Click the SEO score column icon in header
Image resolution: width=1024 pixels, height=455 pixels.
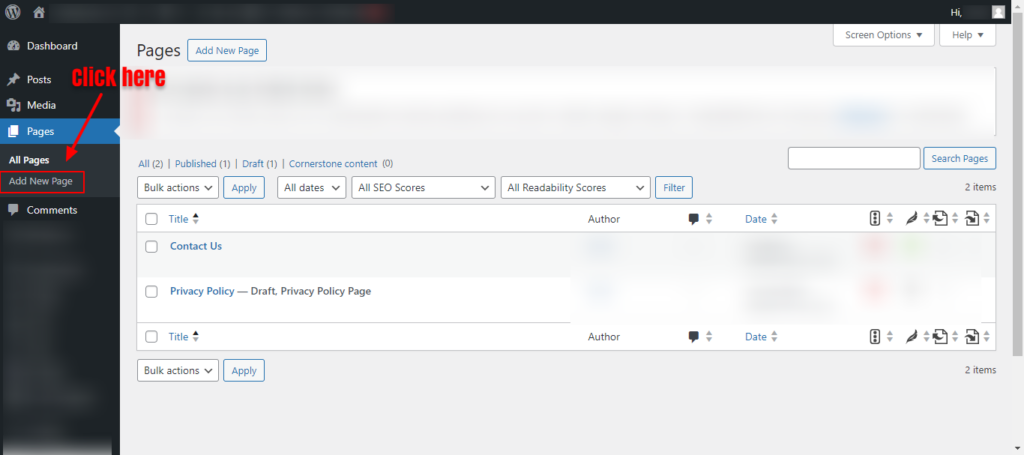point(875,219)
